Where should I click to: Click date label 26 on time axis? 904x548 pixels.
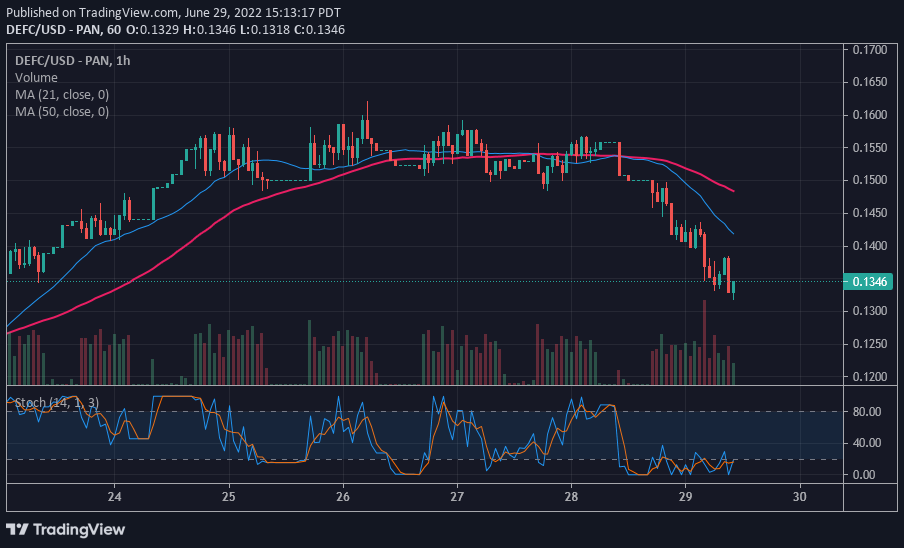(342, 496)
